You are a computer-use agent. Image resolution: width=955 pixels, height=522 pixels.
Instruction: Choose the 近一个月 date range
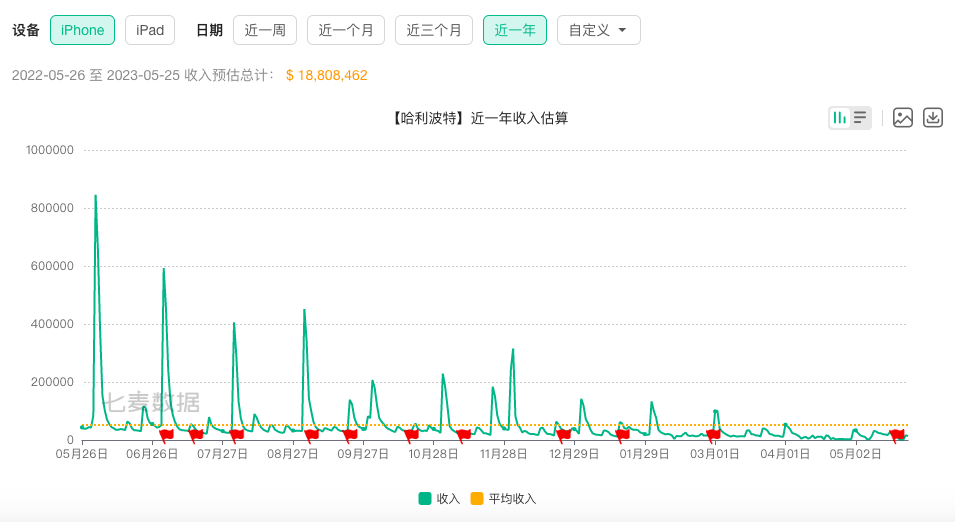346,30
